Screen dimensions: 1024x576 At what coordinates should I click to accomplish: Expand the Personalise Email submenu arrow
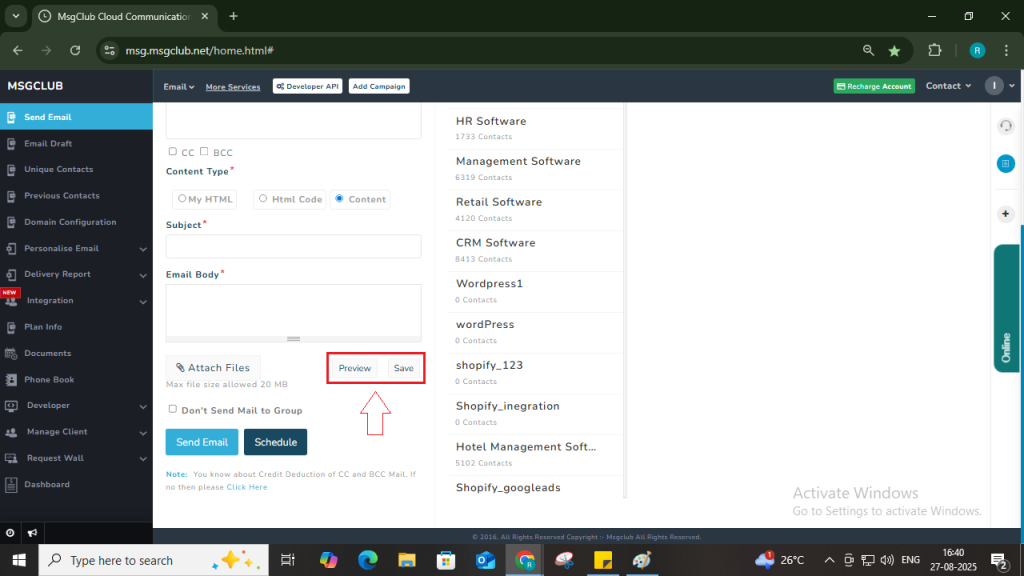click(x=143, y=249)
